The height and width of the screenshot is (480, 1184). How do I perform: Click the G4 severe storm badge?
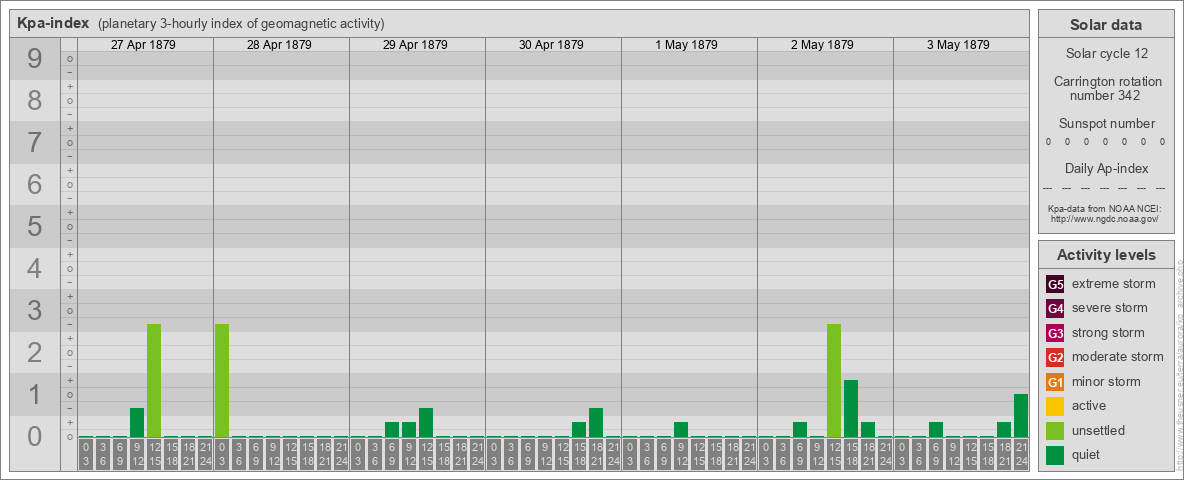(1056, 309)
